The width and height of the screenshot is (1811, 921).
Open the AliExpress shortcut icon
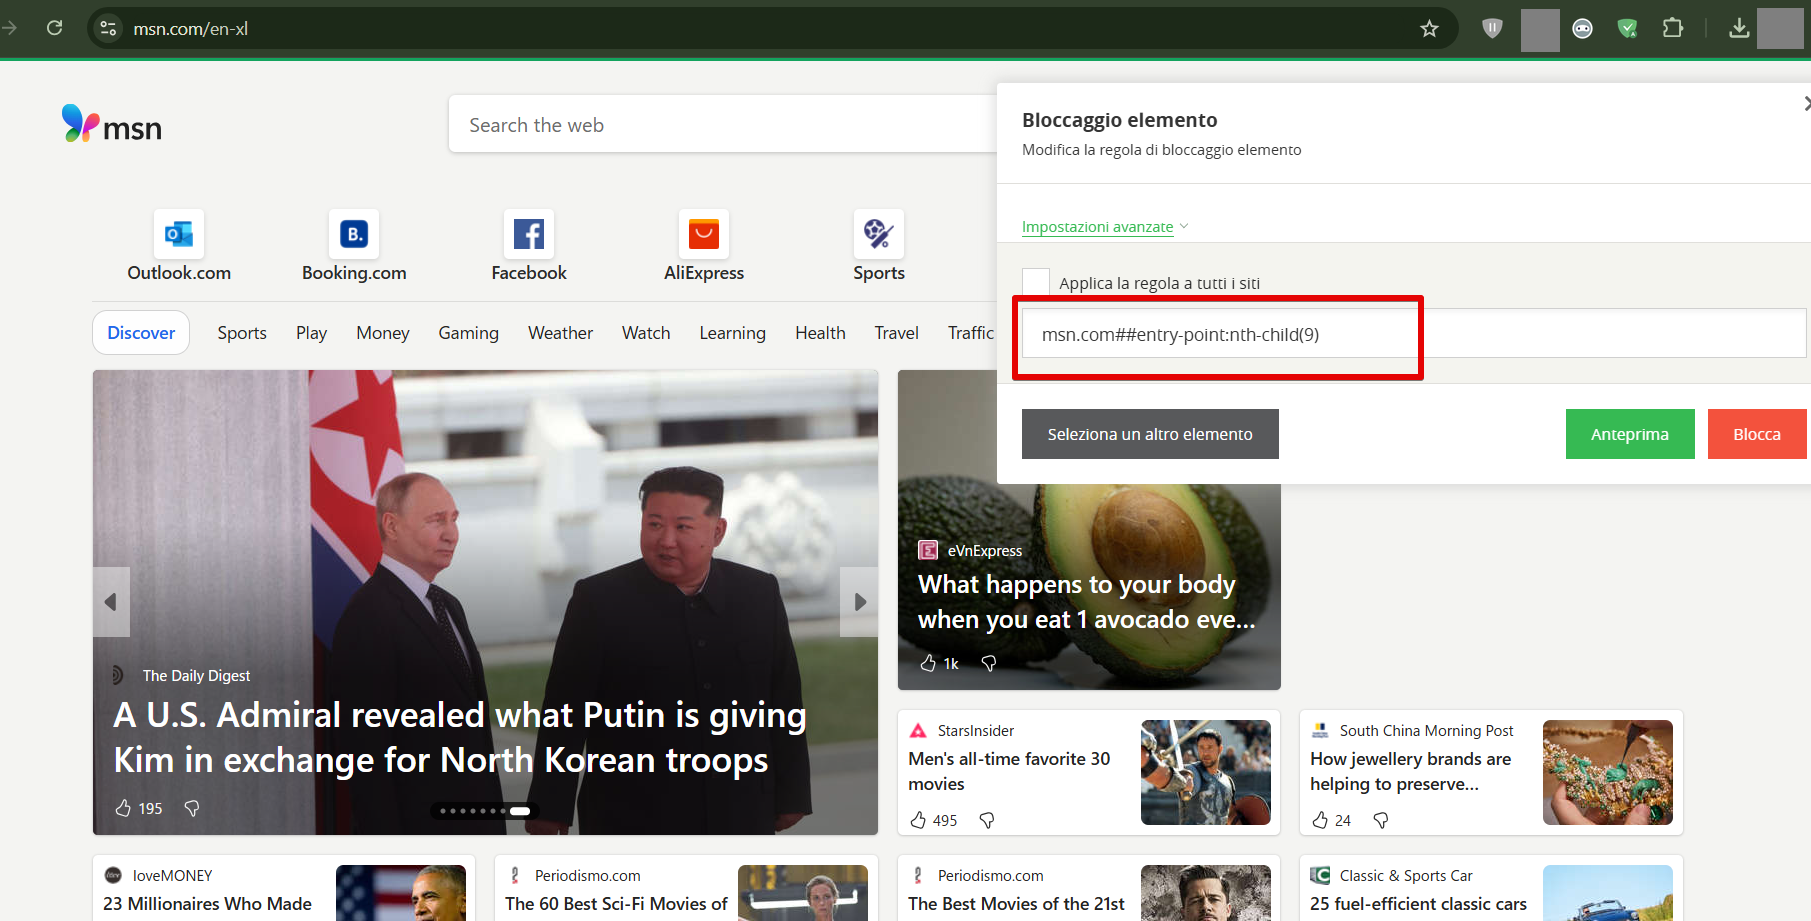(x=704, y=234)
